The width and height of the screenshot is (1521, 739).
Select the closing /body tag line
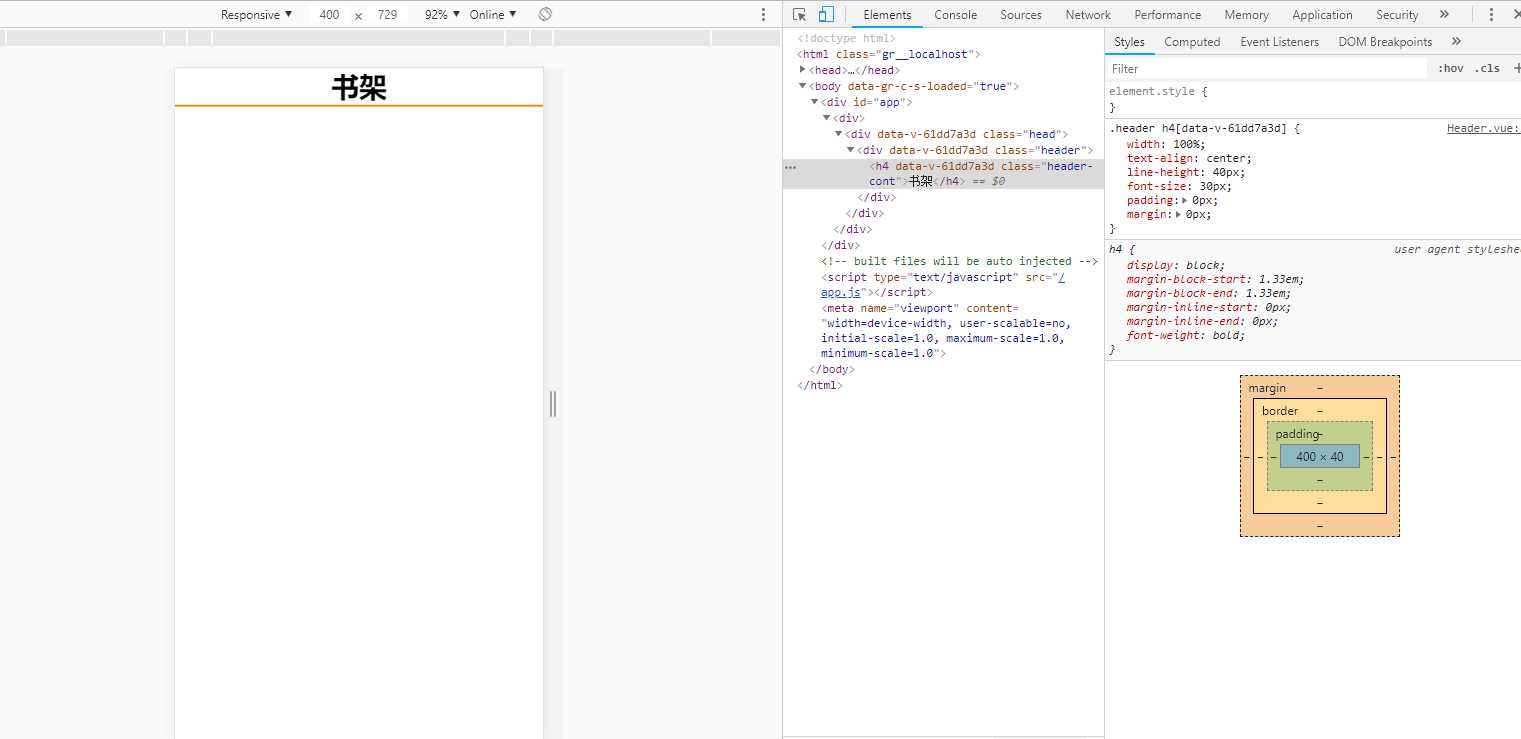point(831,369)
